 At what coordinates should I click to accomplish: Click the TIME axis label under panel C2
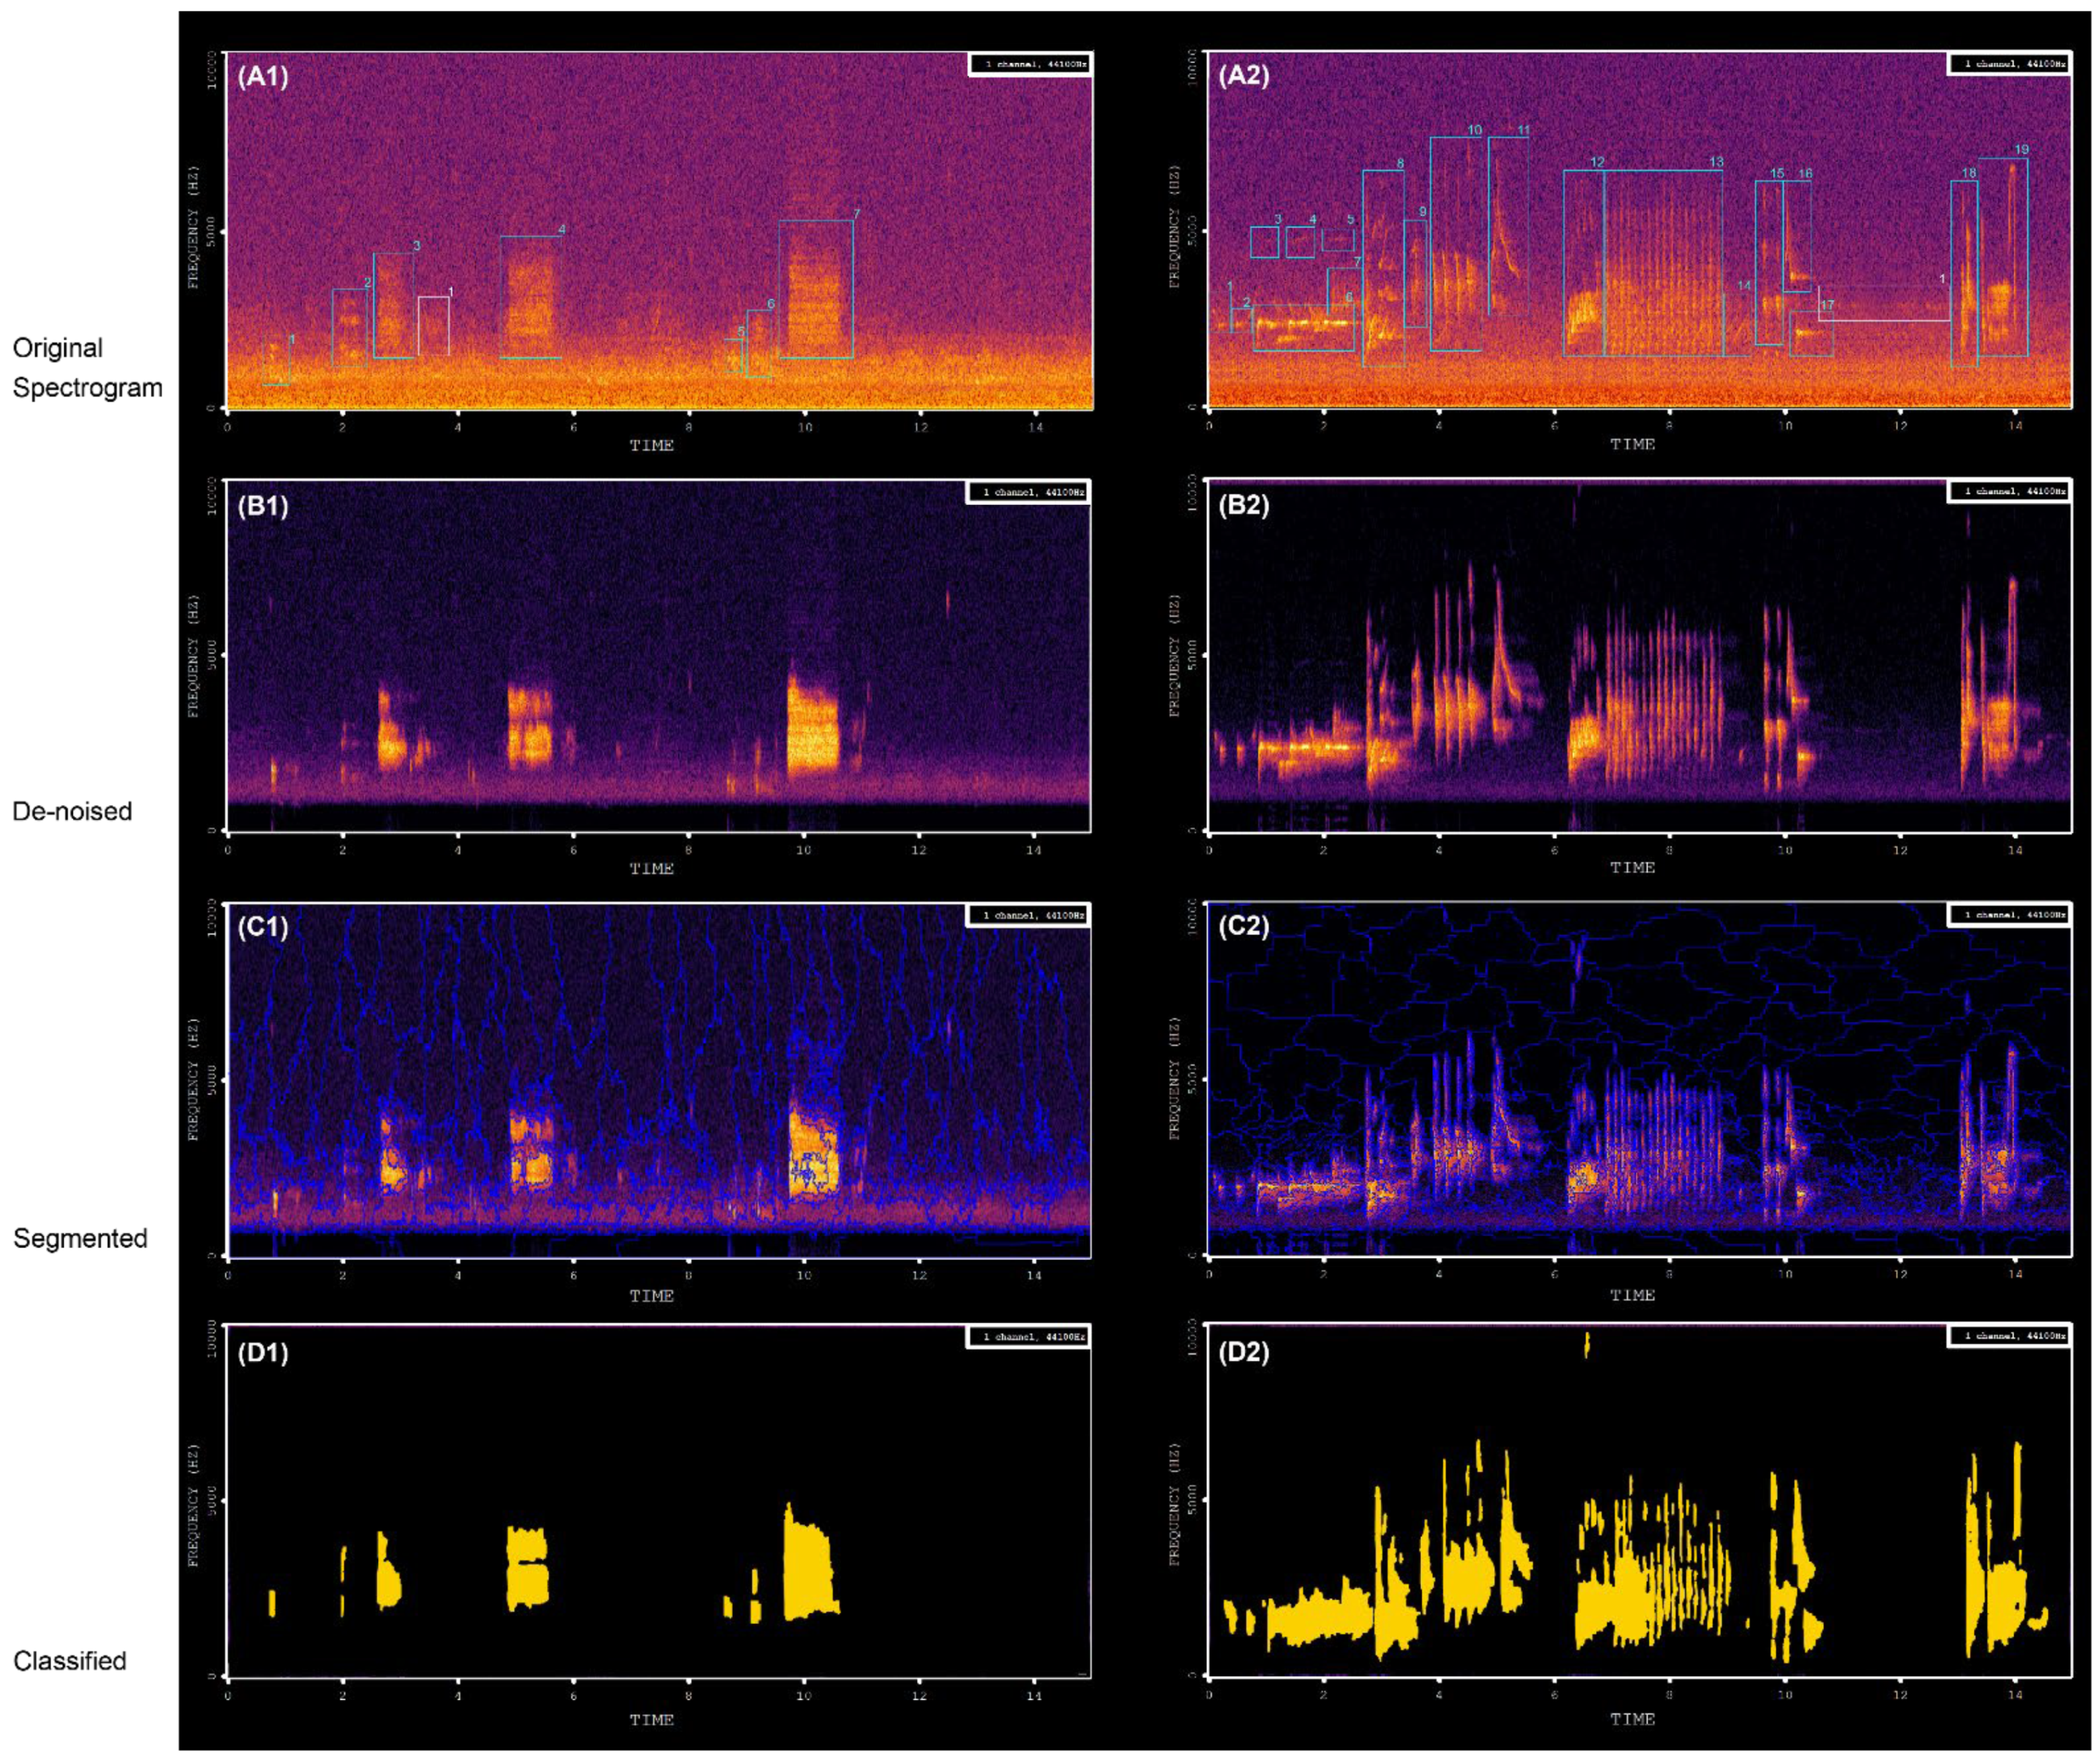1632,1295
